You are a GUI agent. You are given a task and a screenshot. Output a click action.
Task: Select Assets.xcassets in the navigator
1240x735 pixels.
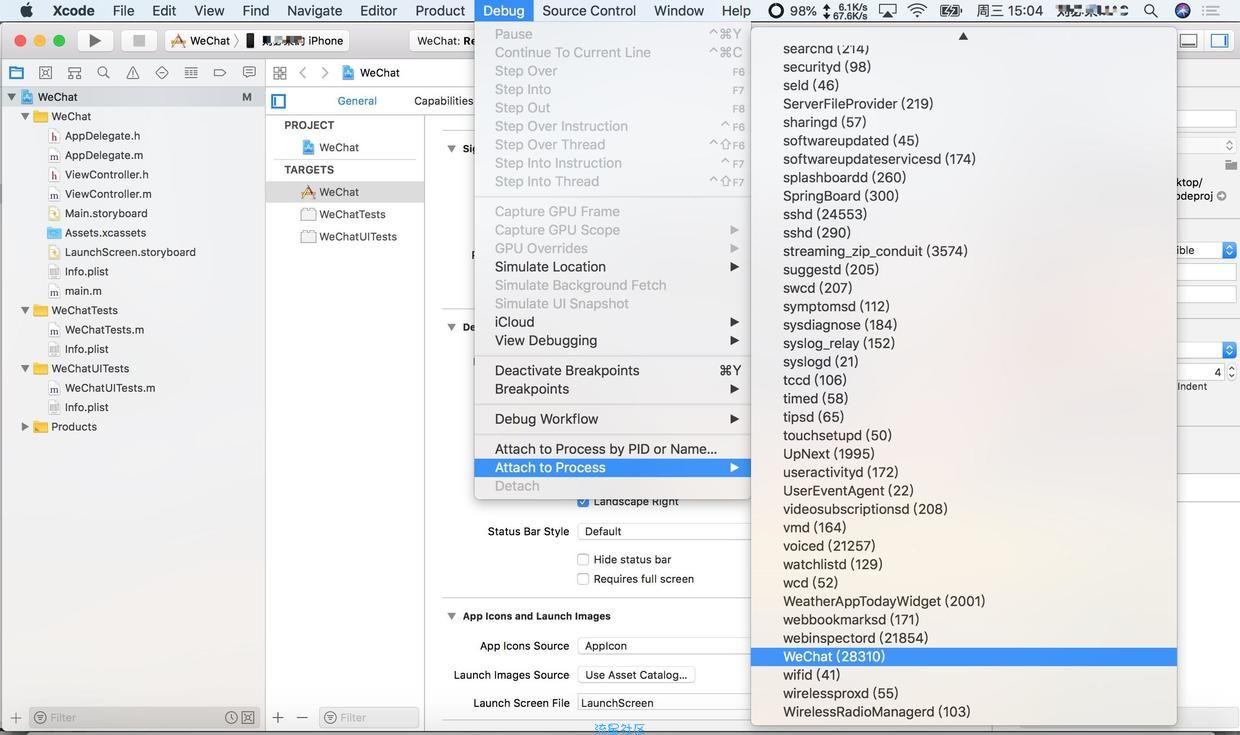(x=104, y=233)
